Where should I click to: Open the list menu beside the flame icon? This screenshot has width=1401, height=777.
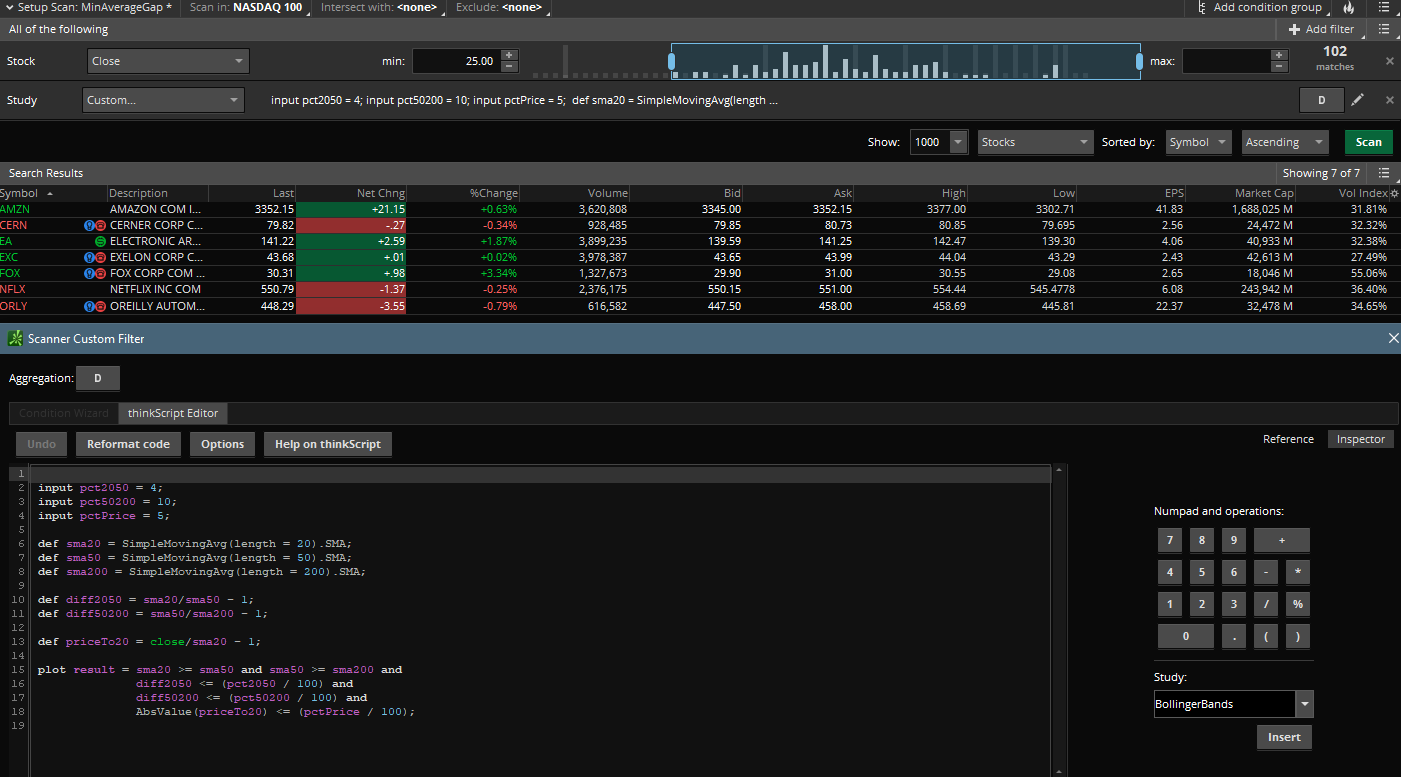(x=1383, y=7)
